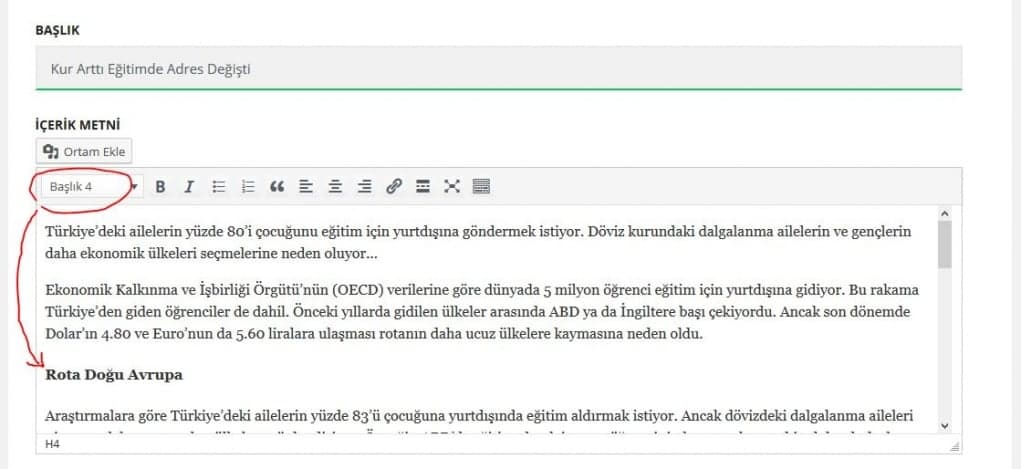This screenshot has height=469, width=1021.
Task: Enable distraction-free fullscreen mode
Action: [452, 187]
